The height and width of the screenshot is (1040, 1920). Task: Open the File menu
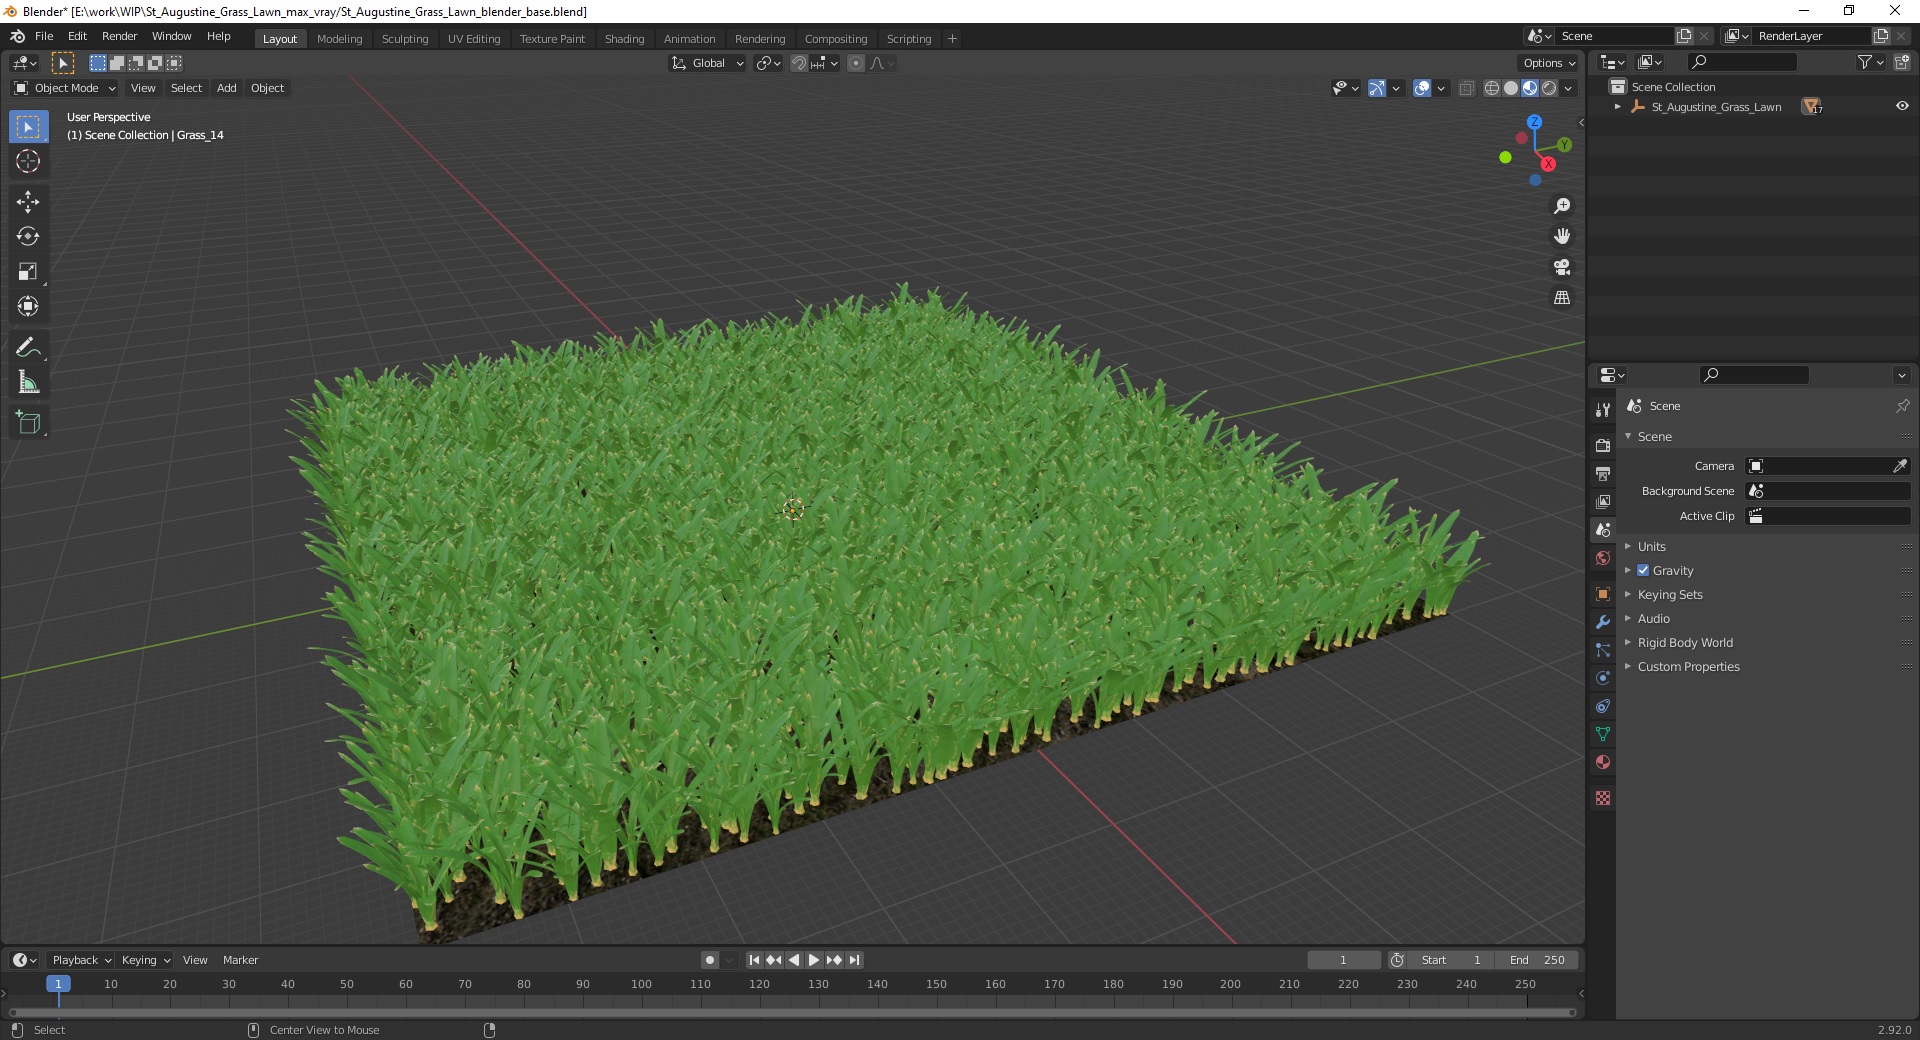coord(44,36)
